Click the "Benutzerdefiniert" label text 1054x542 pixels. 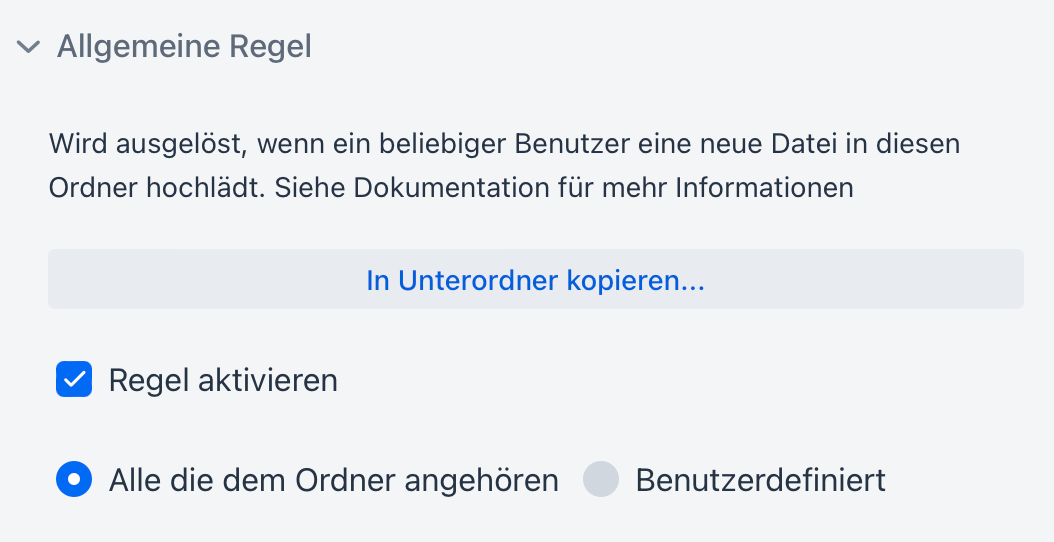coord(760,481)
